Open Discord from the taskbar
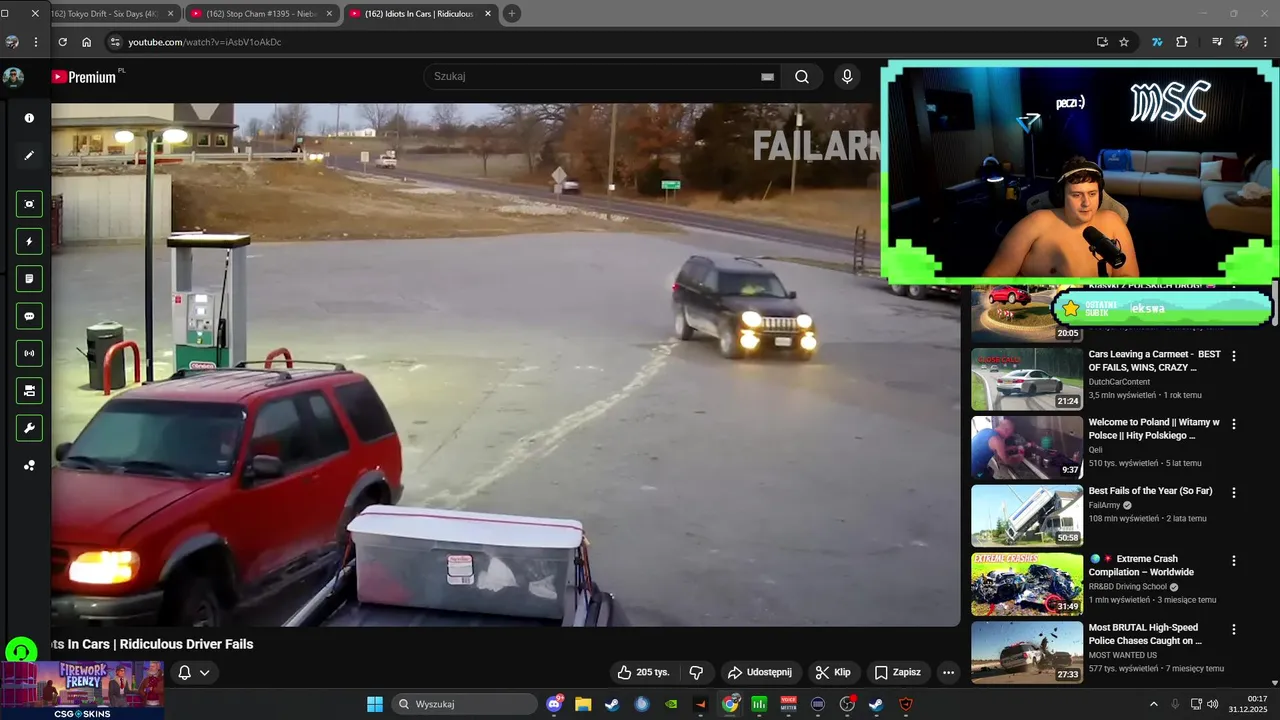Screen dimensions: 1280x720 pos(555,704)
